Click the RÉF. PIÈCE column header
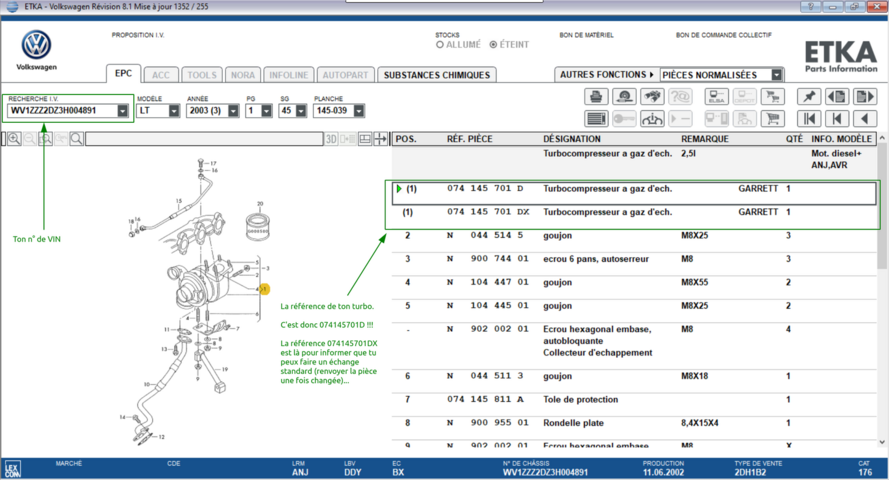Screen dimensions: 889x480 coord(469,139)
